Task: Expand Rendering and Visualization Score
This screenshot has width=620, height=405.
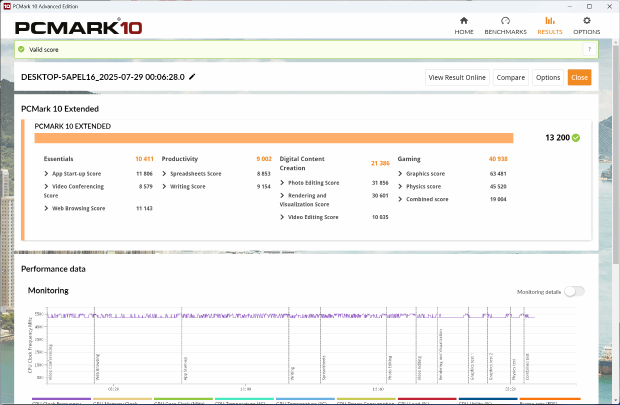Action: 282,195
